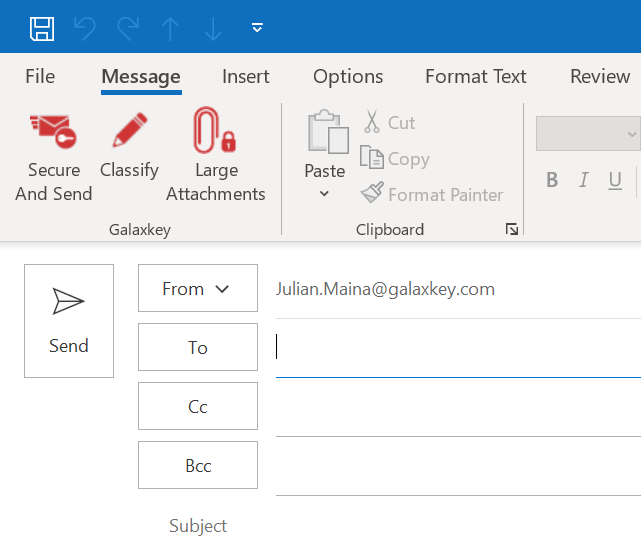Screen dimensions: 641x550
Task: Switch to the Insert tab
Action: click(246, 77)
